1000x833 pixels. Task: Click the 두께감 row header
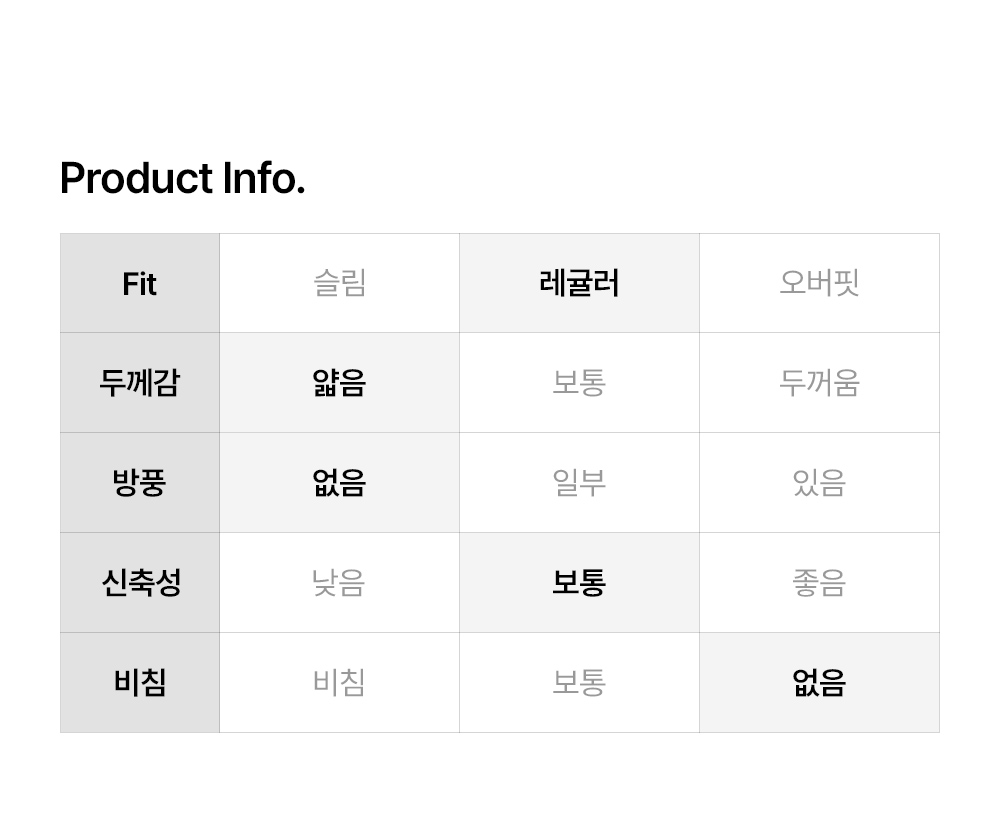[x=140, y=383]
